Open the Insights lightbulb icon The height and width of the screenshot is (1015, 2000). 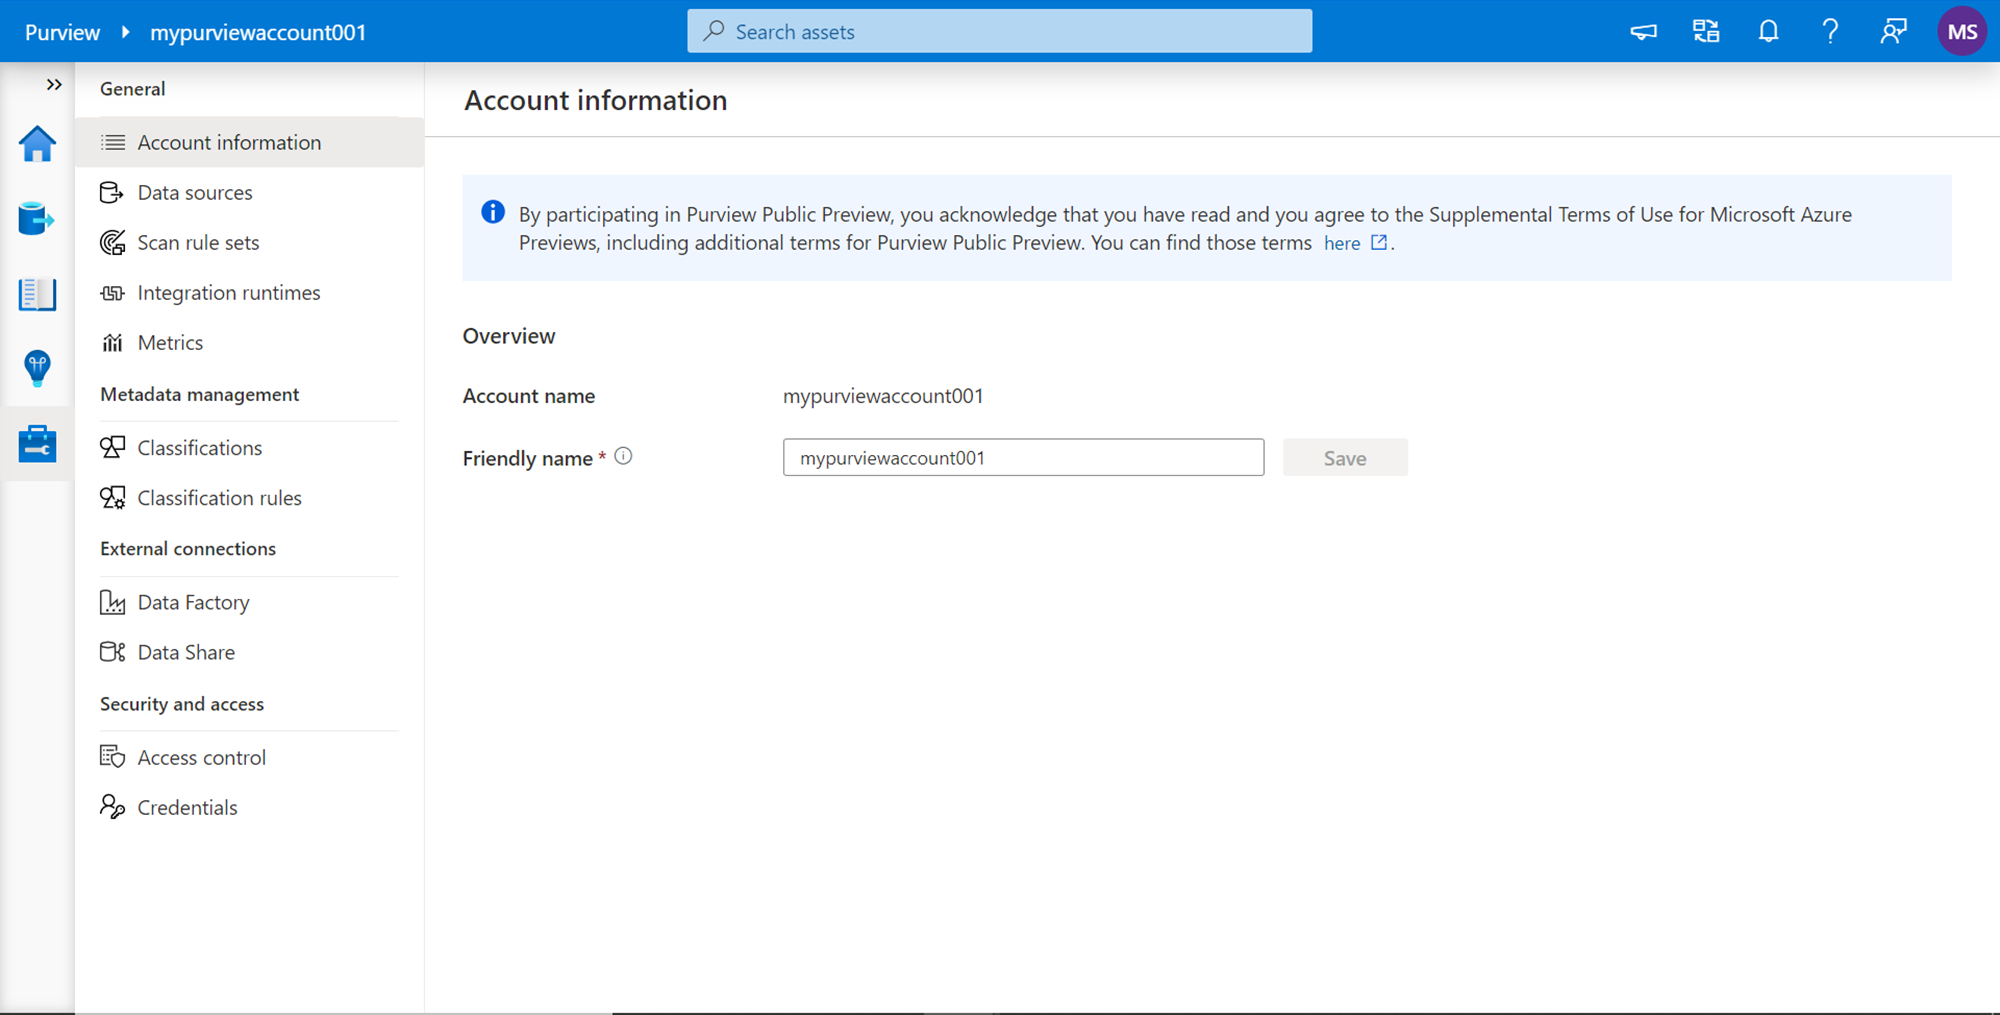click(37, 368)
